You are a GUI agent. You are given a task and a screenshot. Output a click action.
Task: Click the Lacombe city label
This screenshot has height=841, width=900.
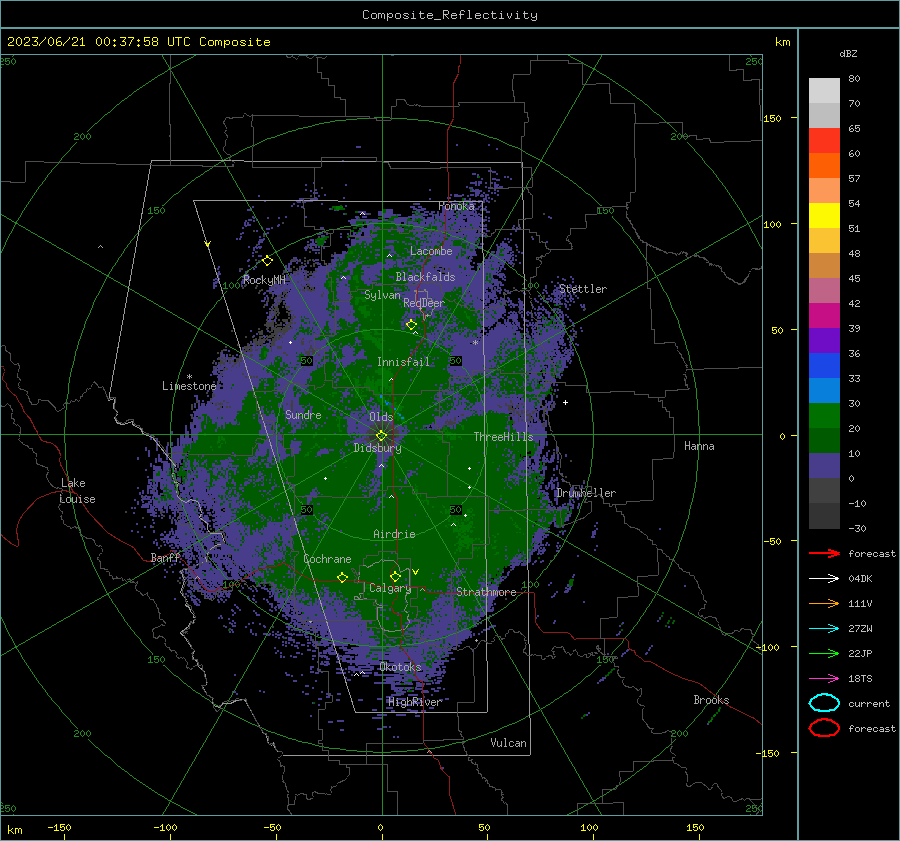[431, 251]
